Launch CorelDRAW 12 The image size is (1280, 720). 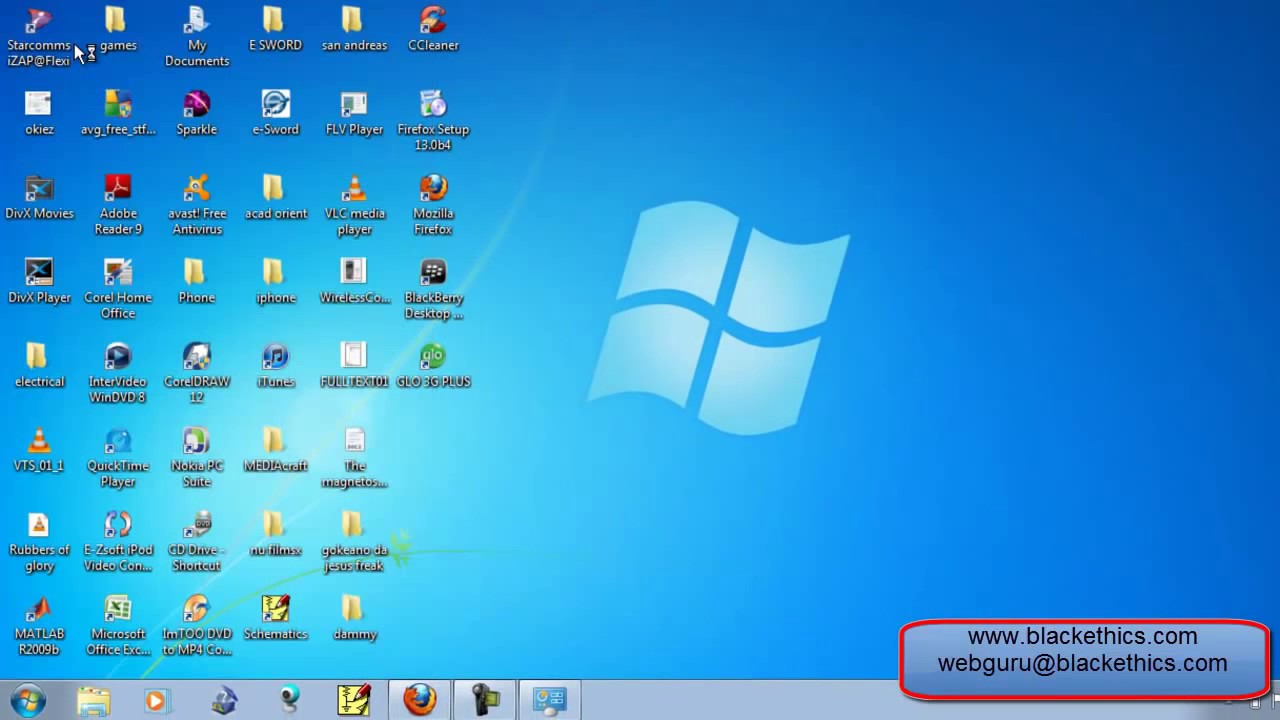[197, 373]
